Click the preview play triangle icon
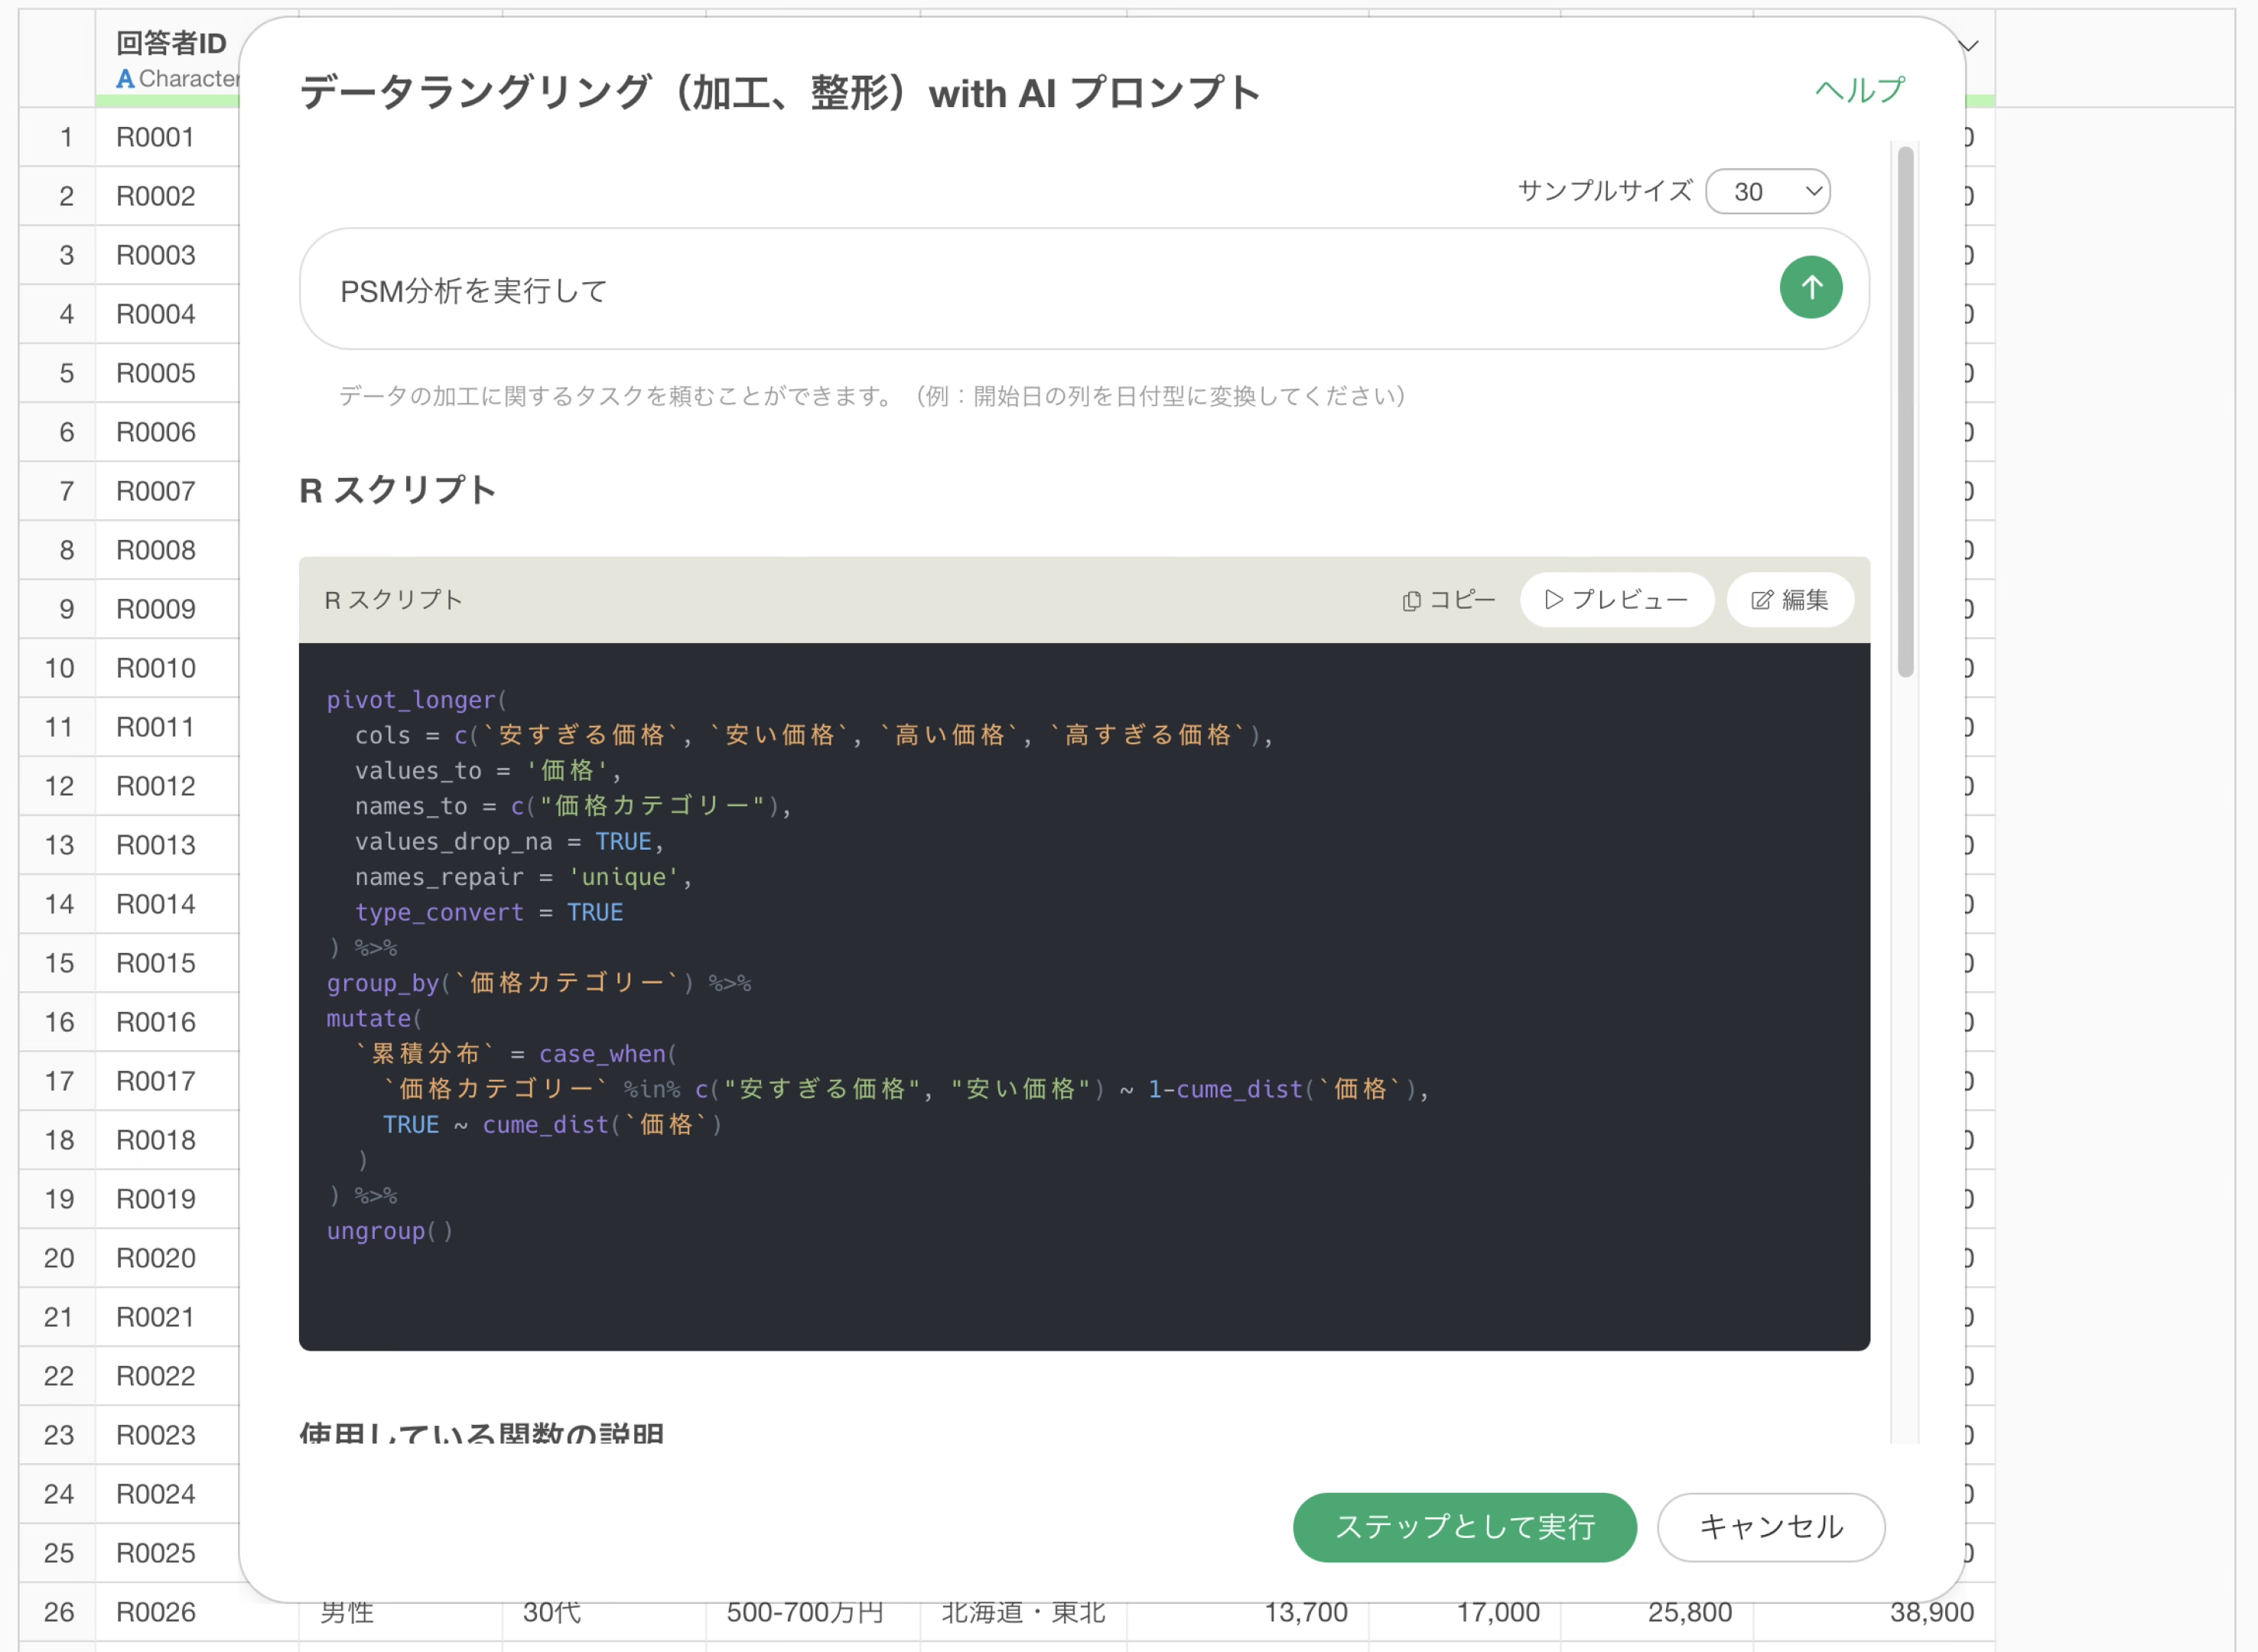The width and height of the screenshot is (2258, 1652). (x=1553, y=600)
